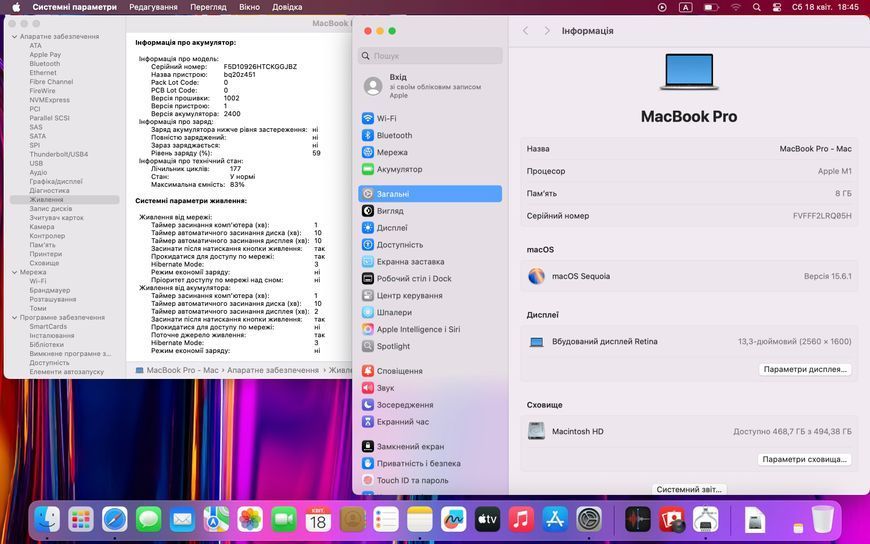
Task: Select Пам'ять in hardware list
Action: [42, 245]
